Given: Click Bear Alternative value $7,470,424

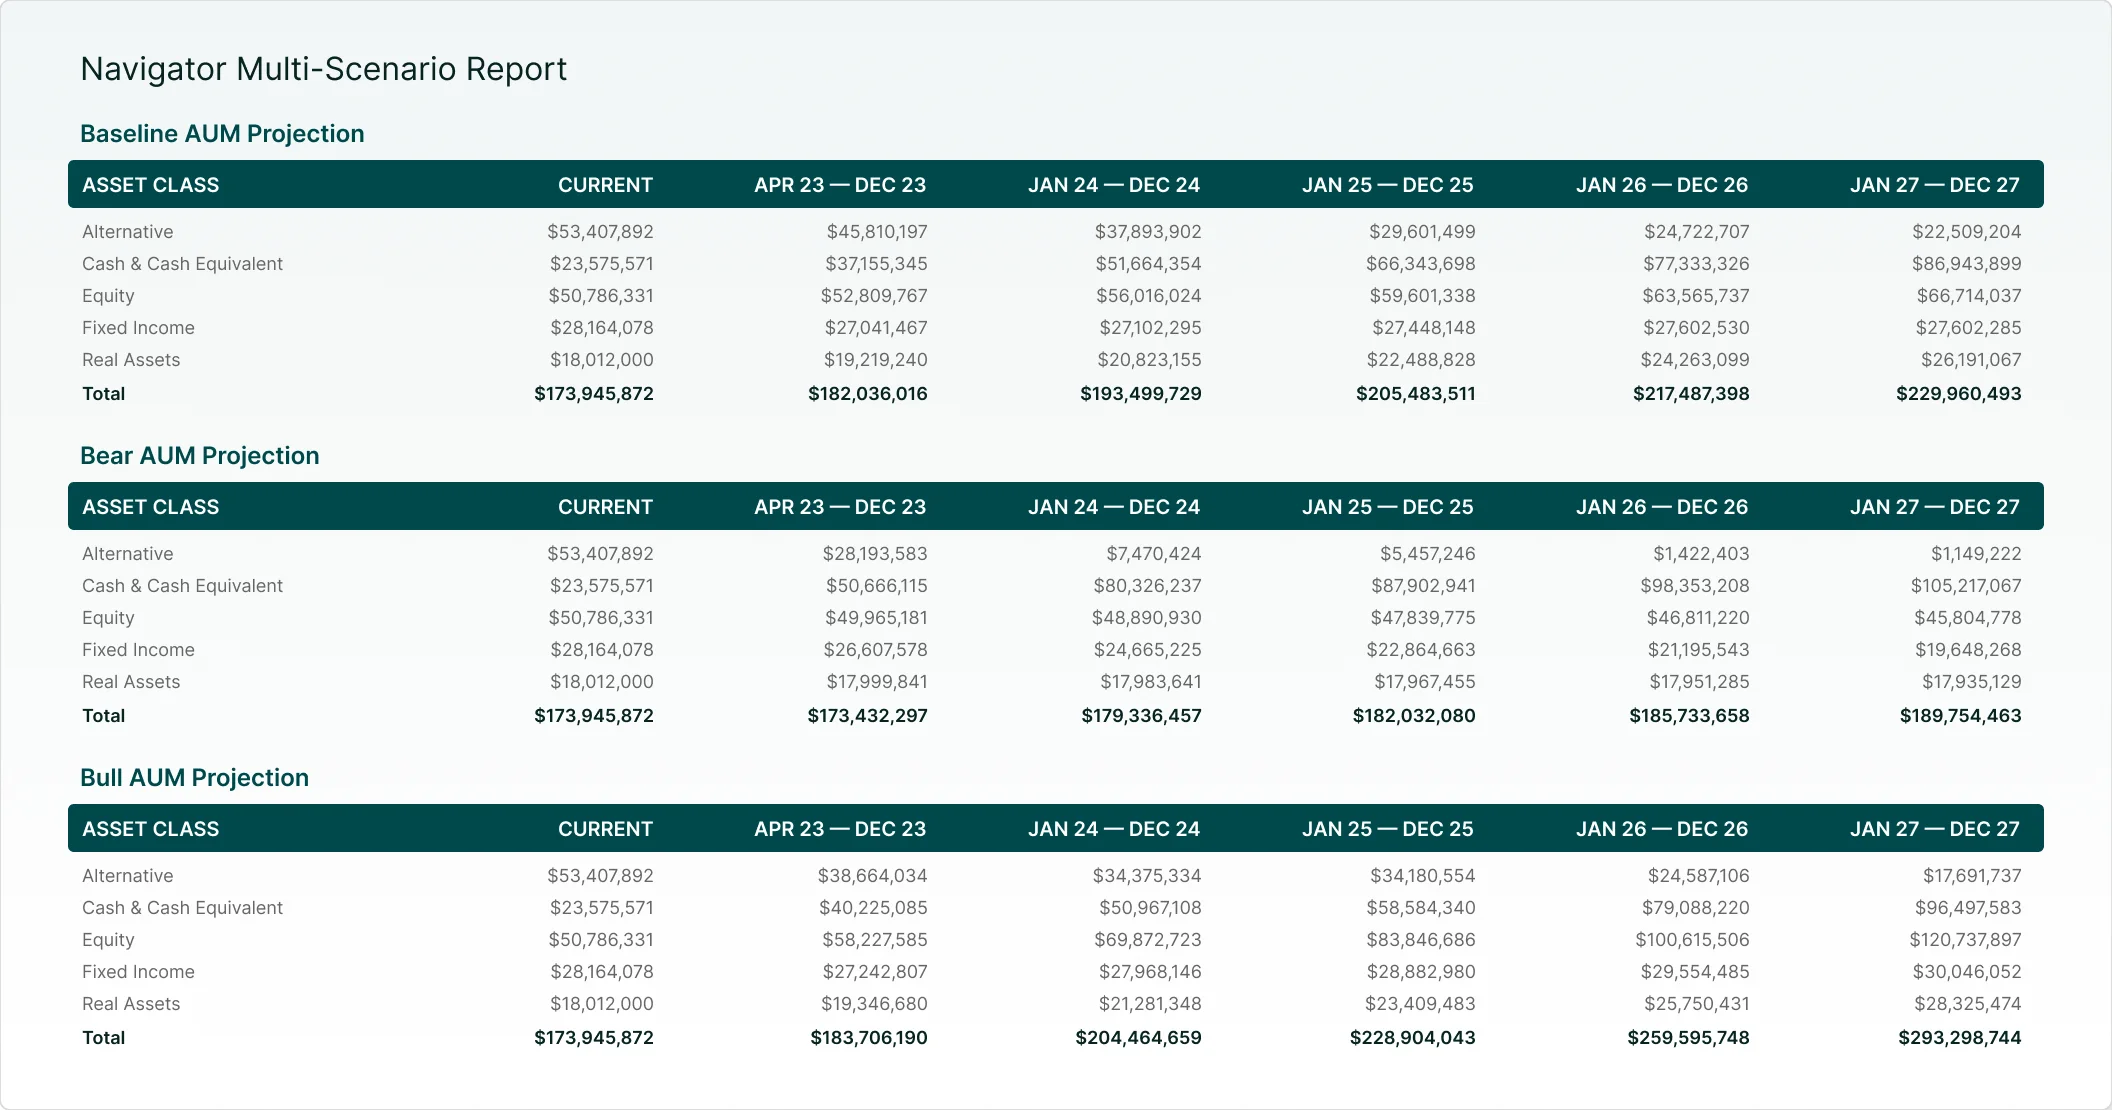Looking at the screenshot, I should (1154, 554).
